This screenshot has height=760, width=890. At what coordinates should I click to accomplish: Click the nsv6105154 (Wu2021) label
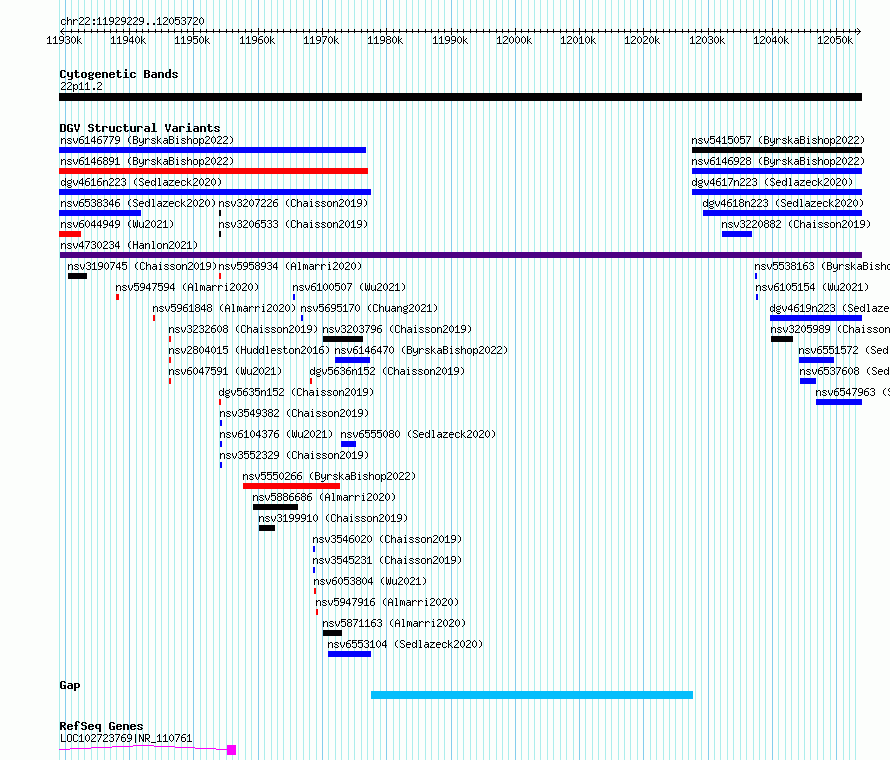[x=813, y=287]
